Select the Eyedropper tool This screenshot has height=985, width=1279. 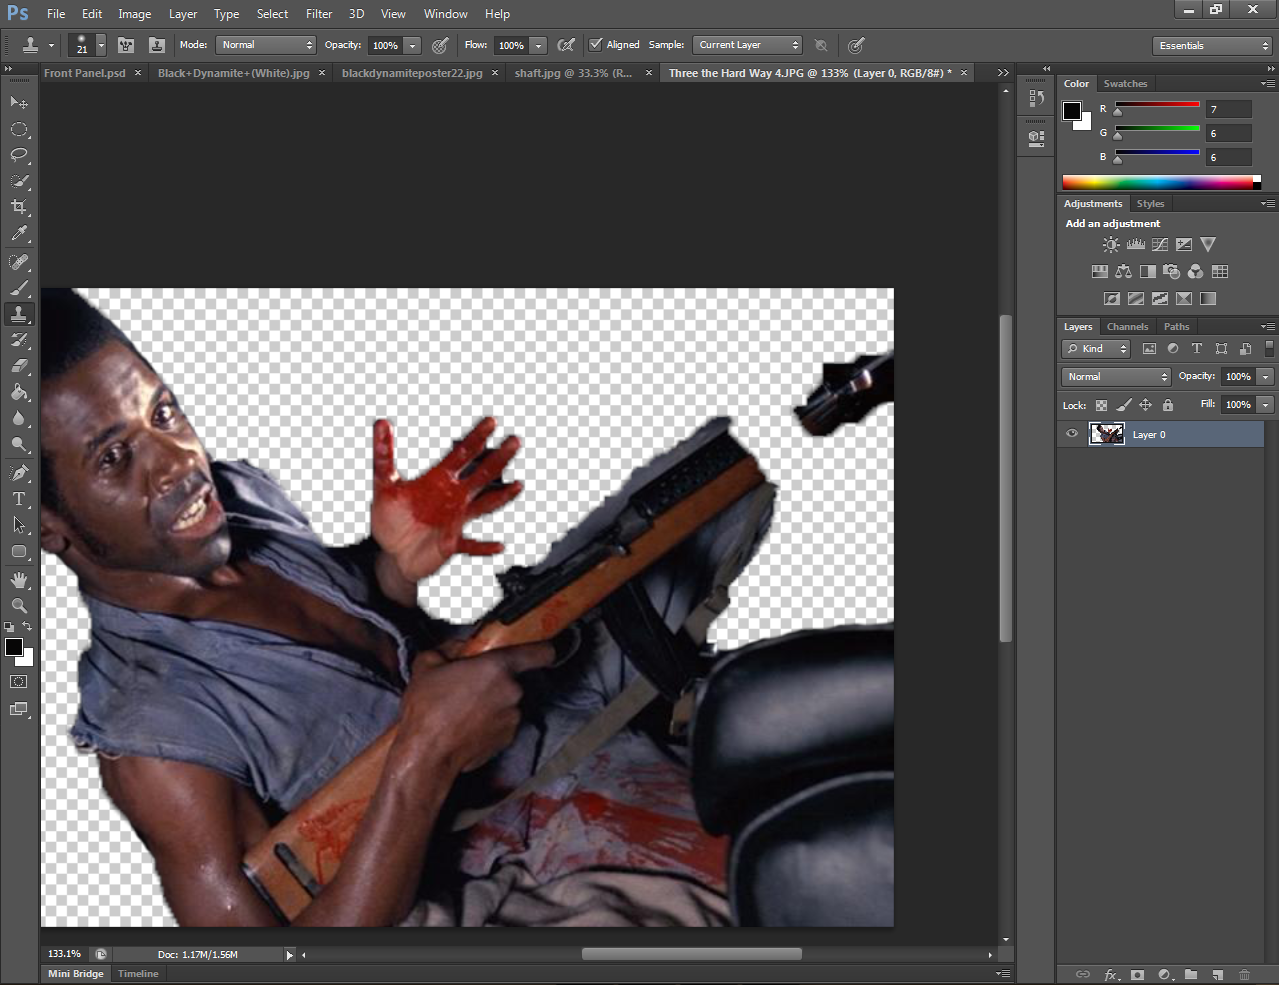click(19, 234)
